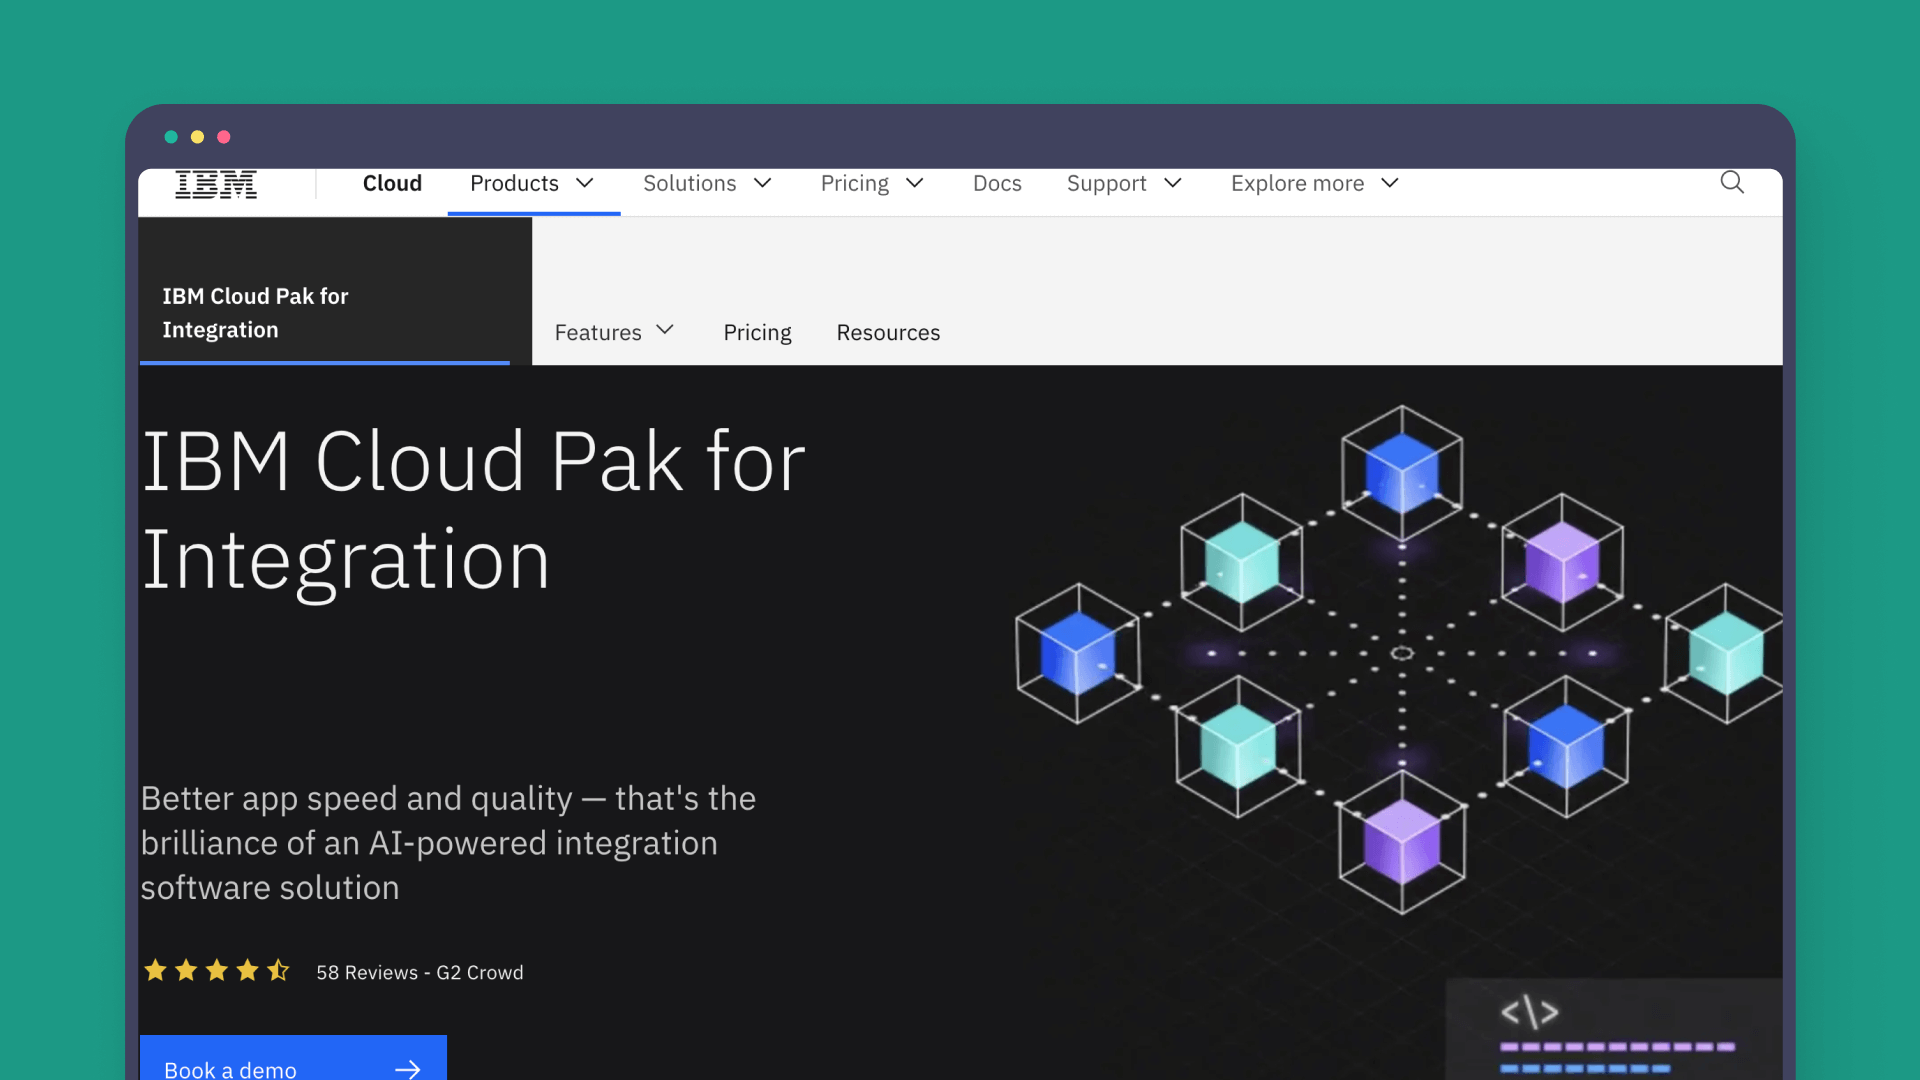Click the top blue cube graphic

(x=1401, y=472)
